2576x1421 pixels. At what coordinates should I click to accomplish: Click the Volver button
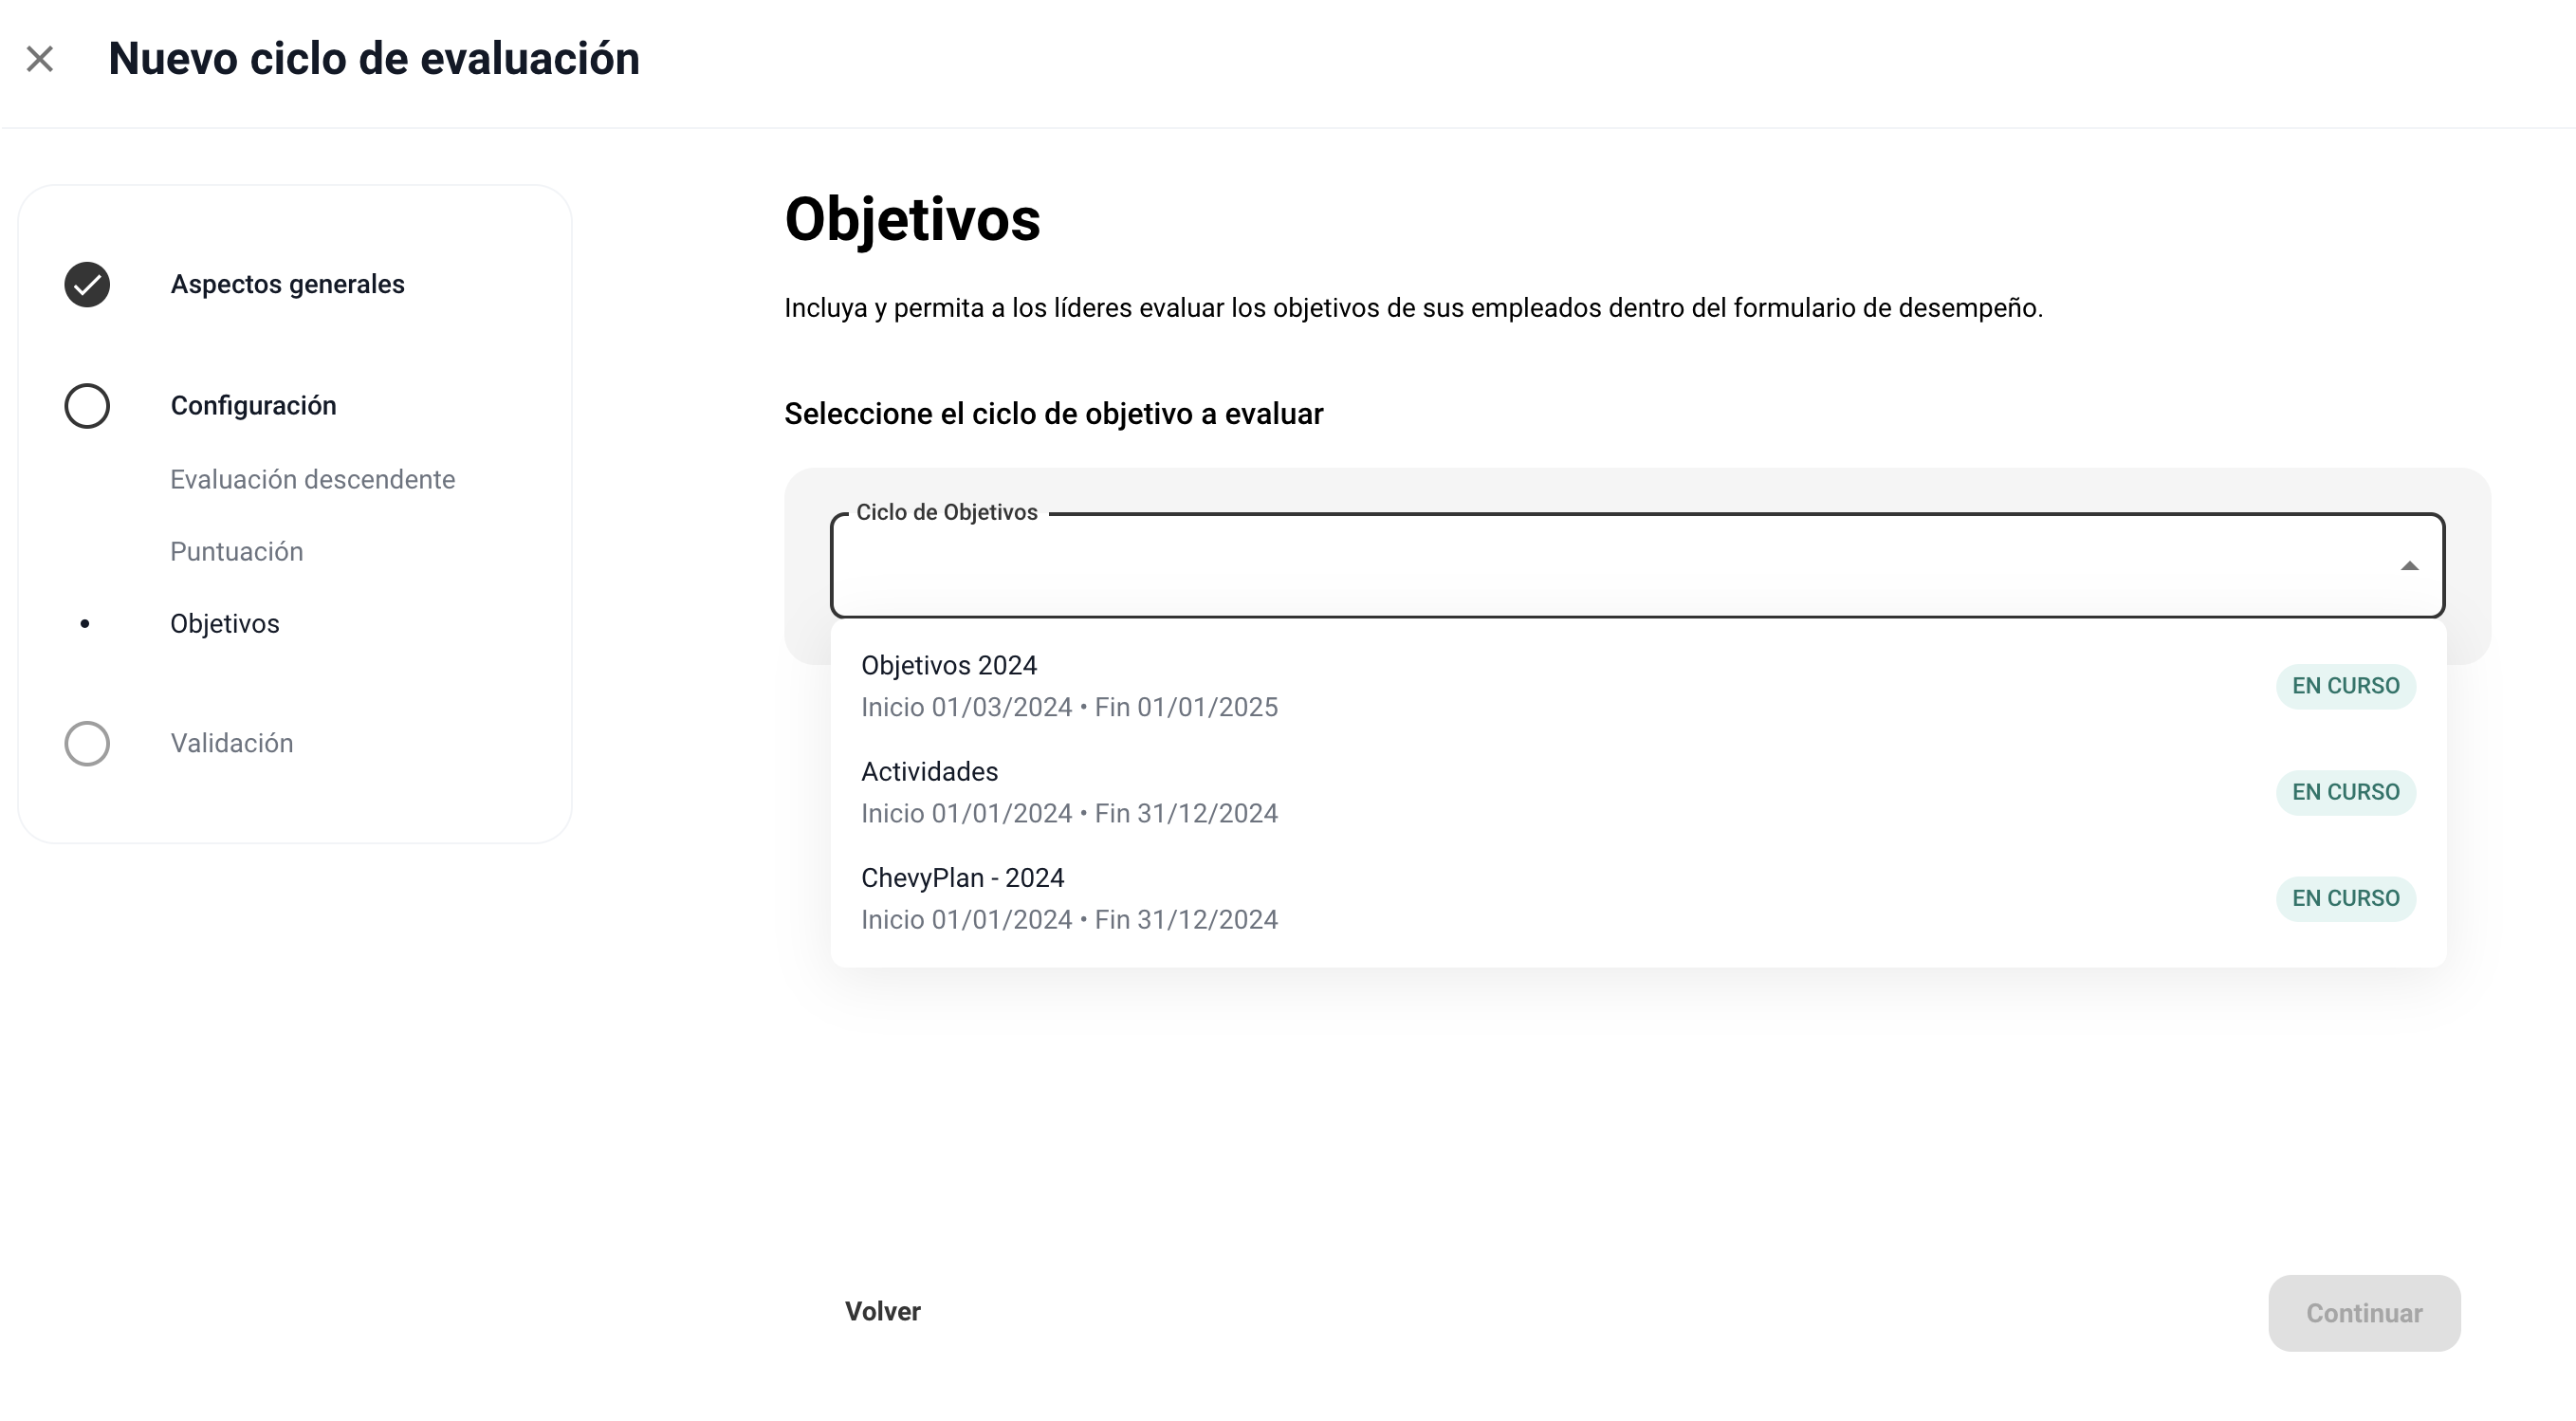882,1312
